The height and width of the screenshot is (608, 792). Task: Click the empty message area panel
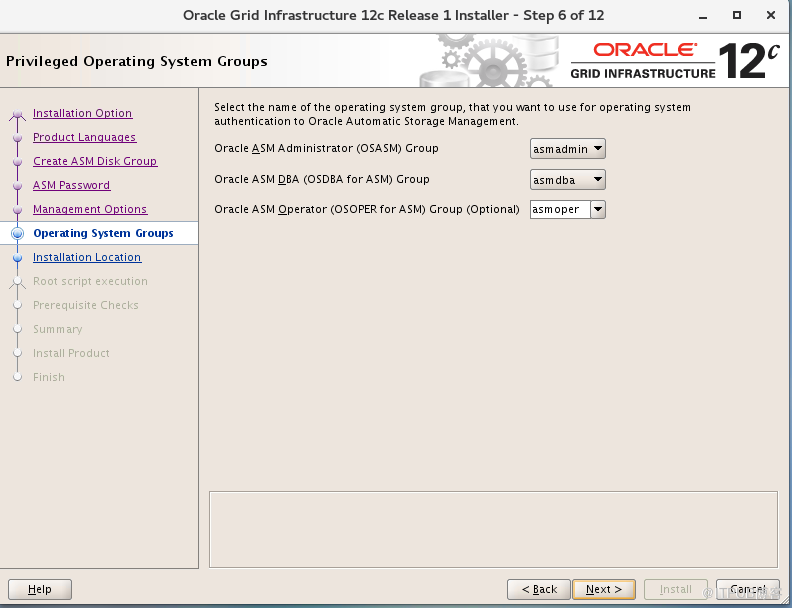(493, 529)
